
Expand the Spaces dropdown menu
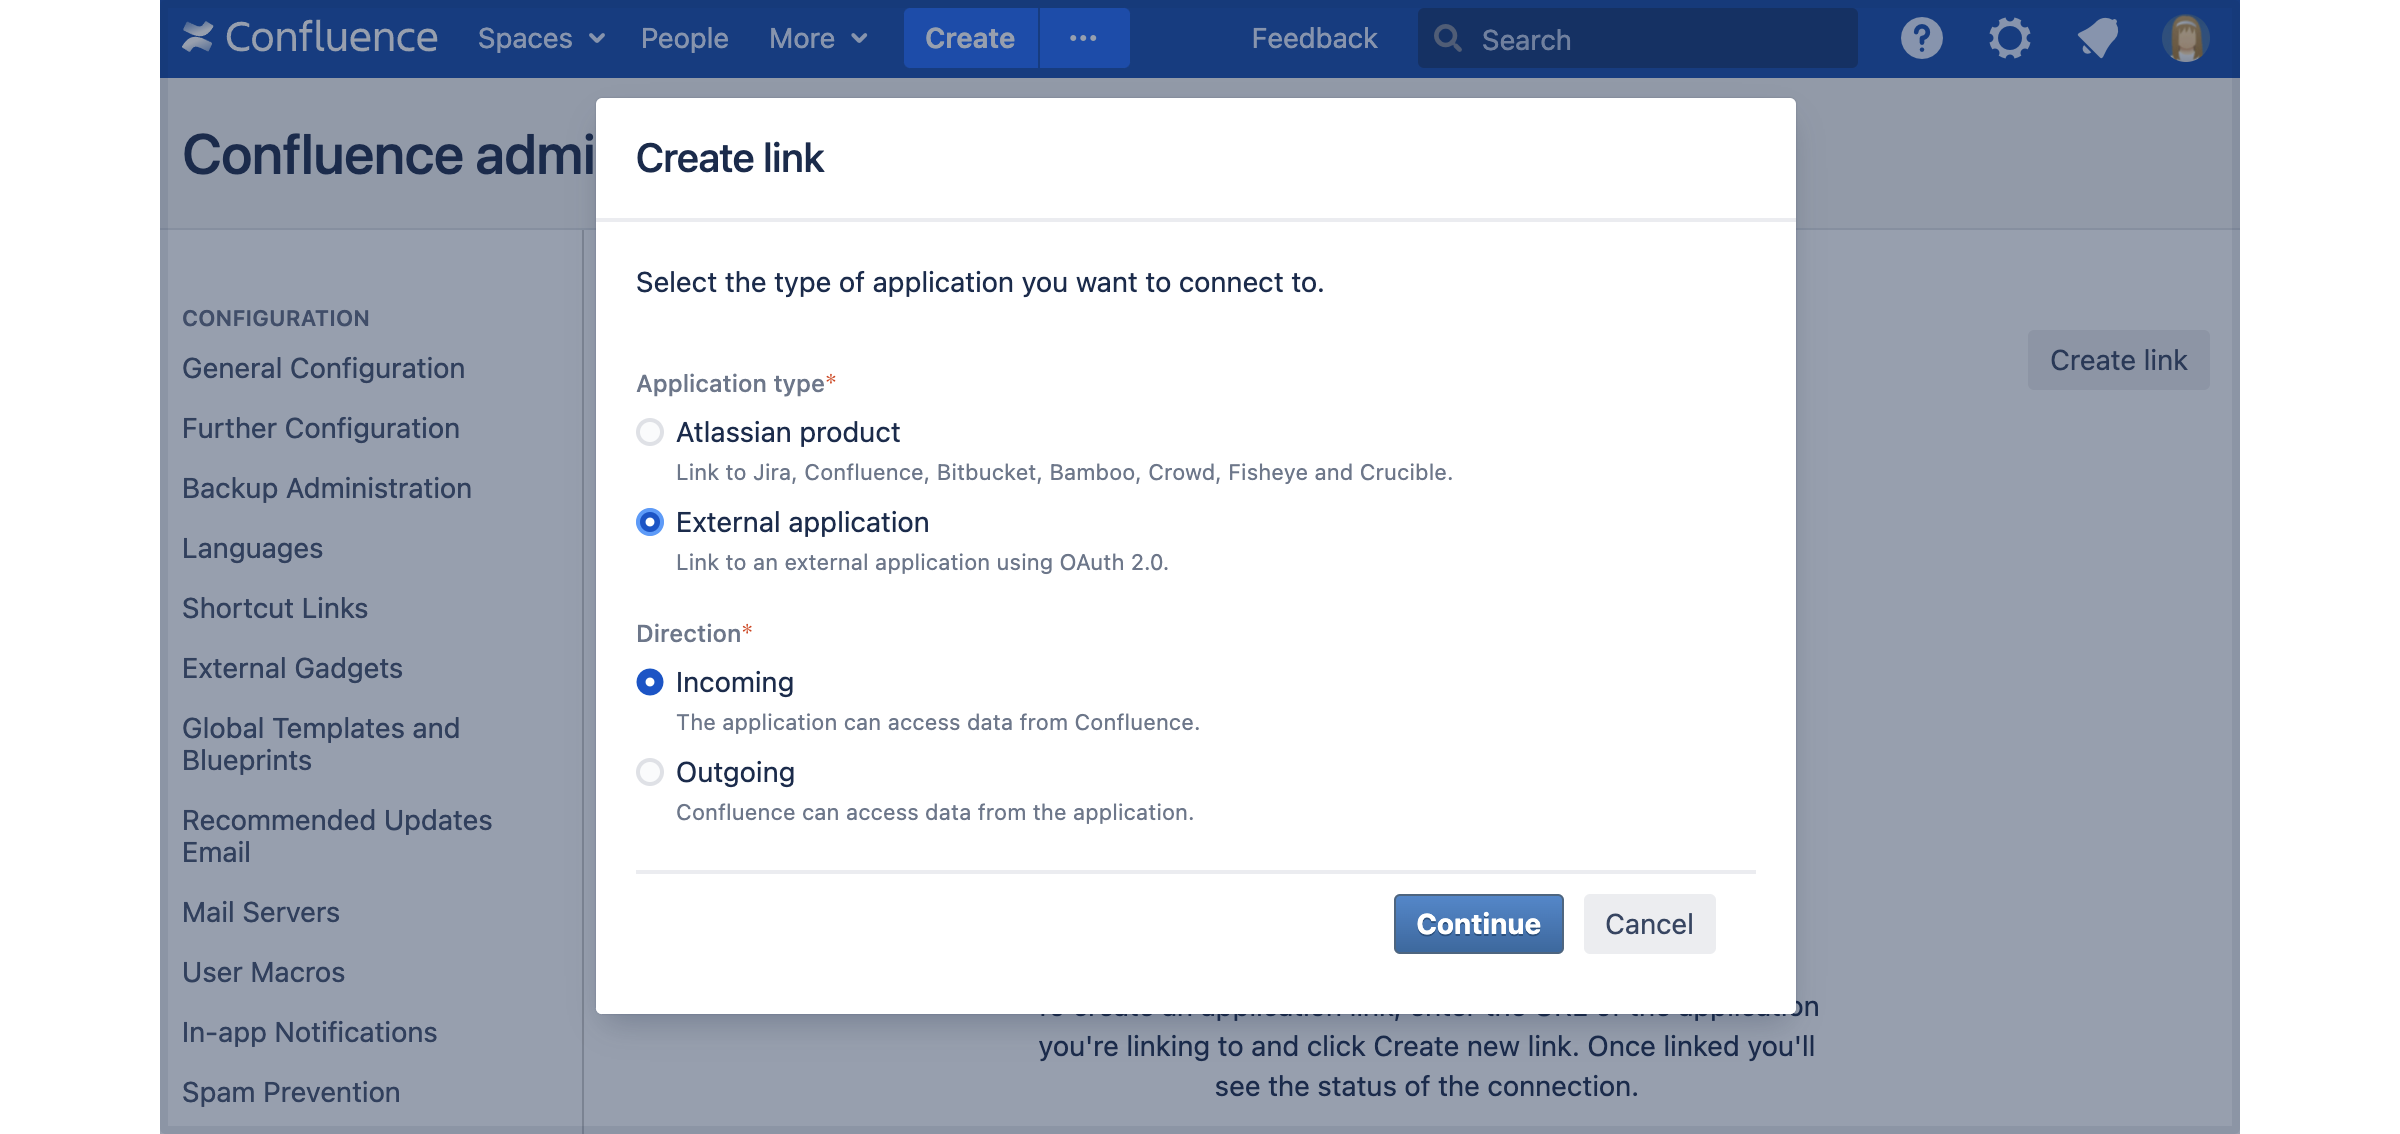[541, 38]
